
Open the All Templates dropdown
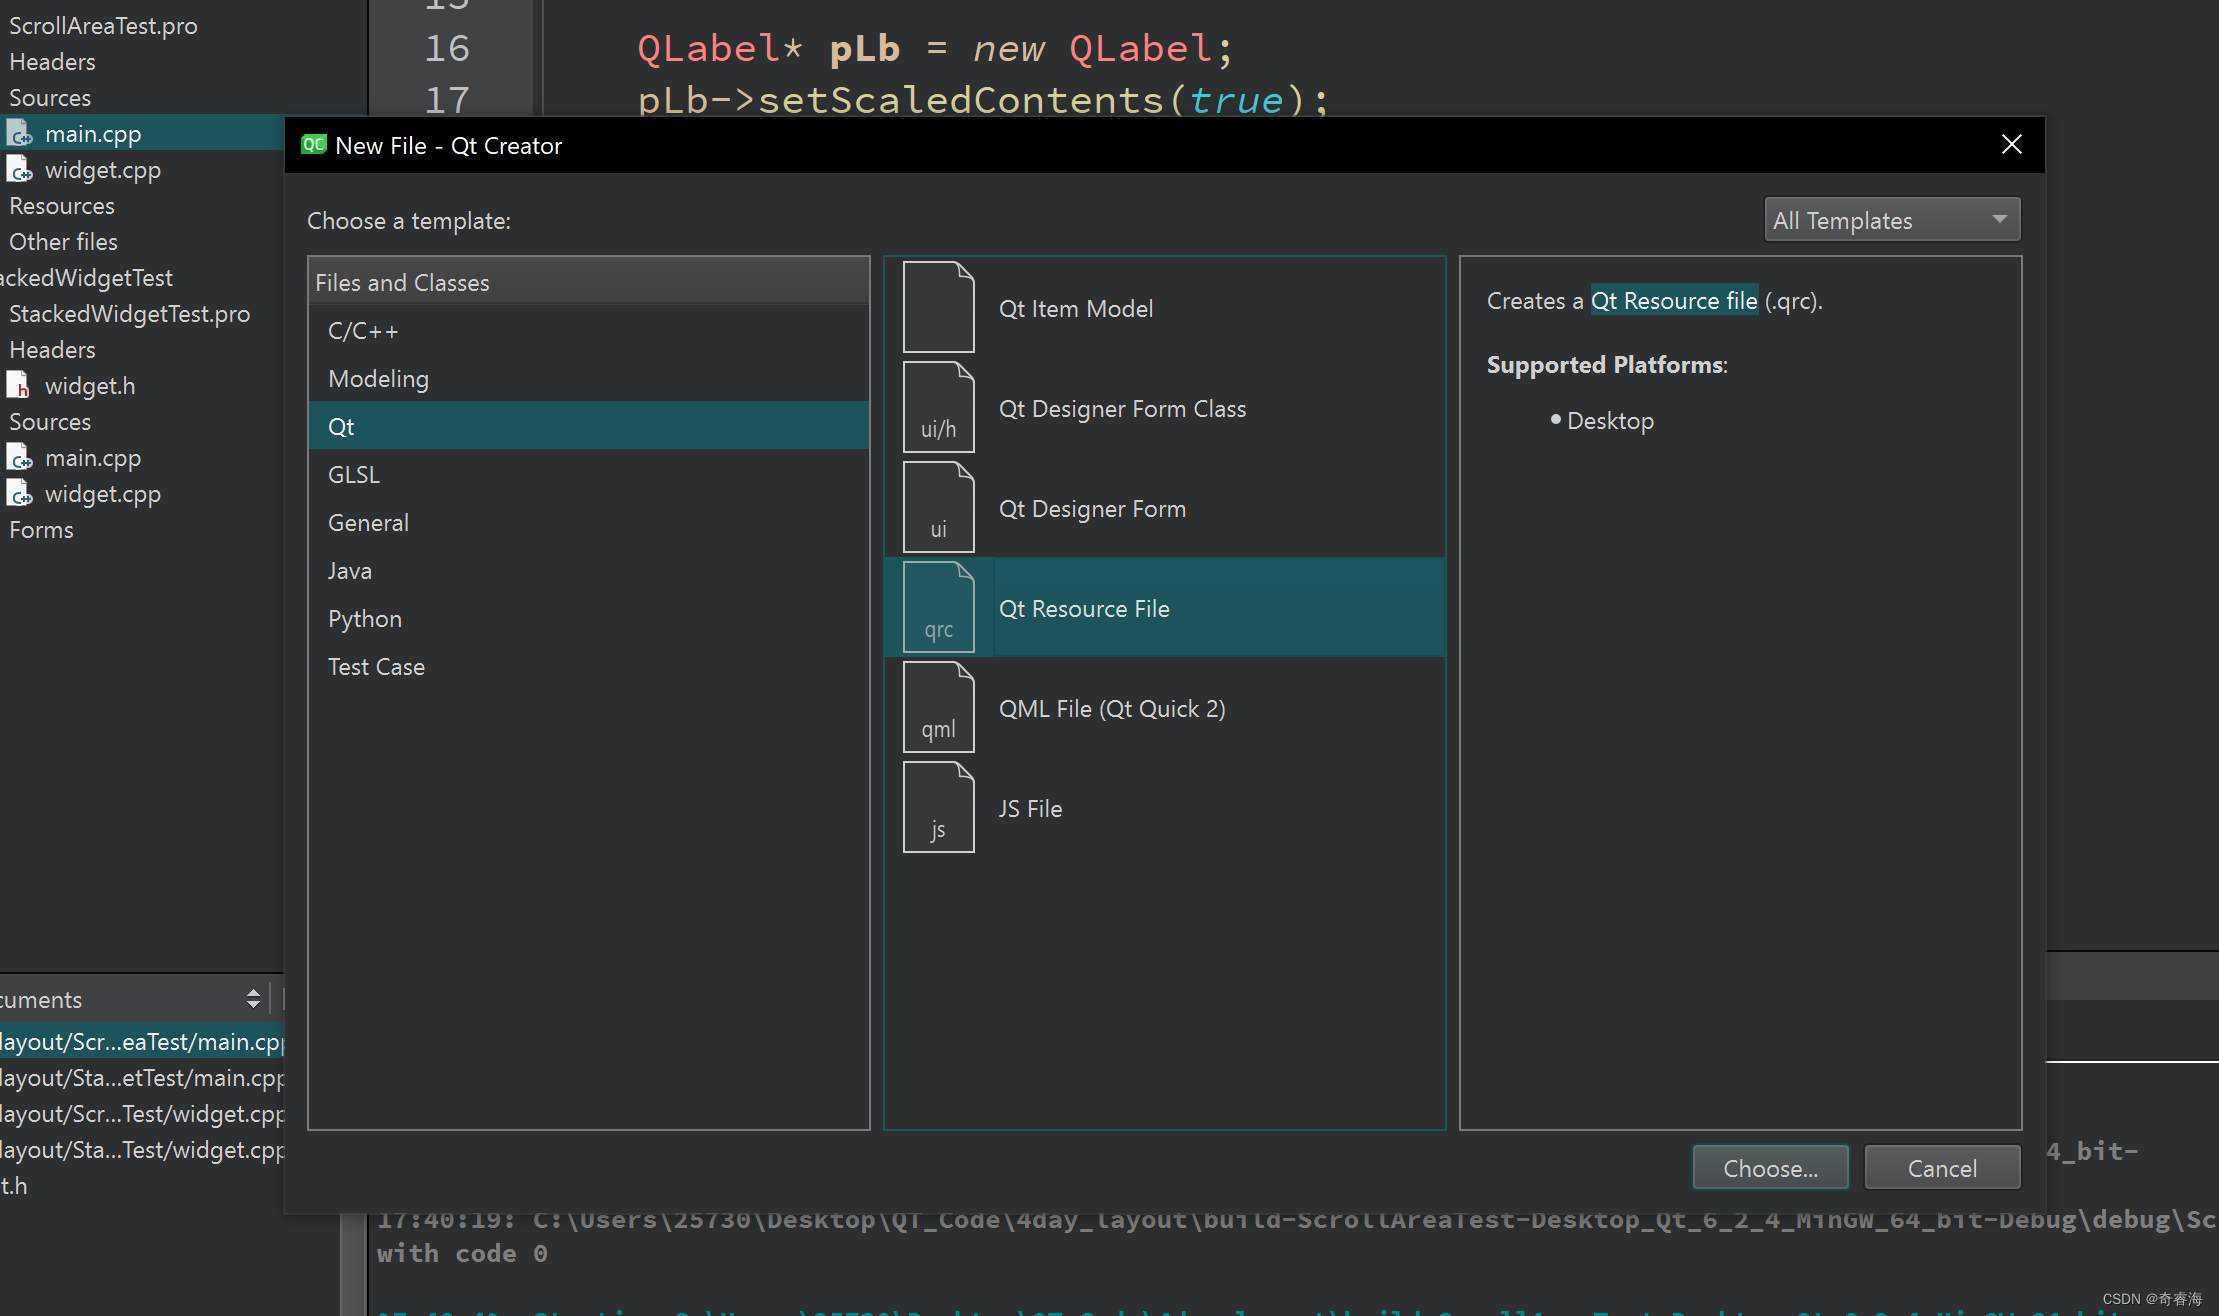pos(1891,220)
